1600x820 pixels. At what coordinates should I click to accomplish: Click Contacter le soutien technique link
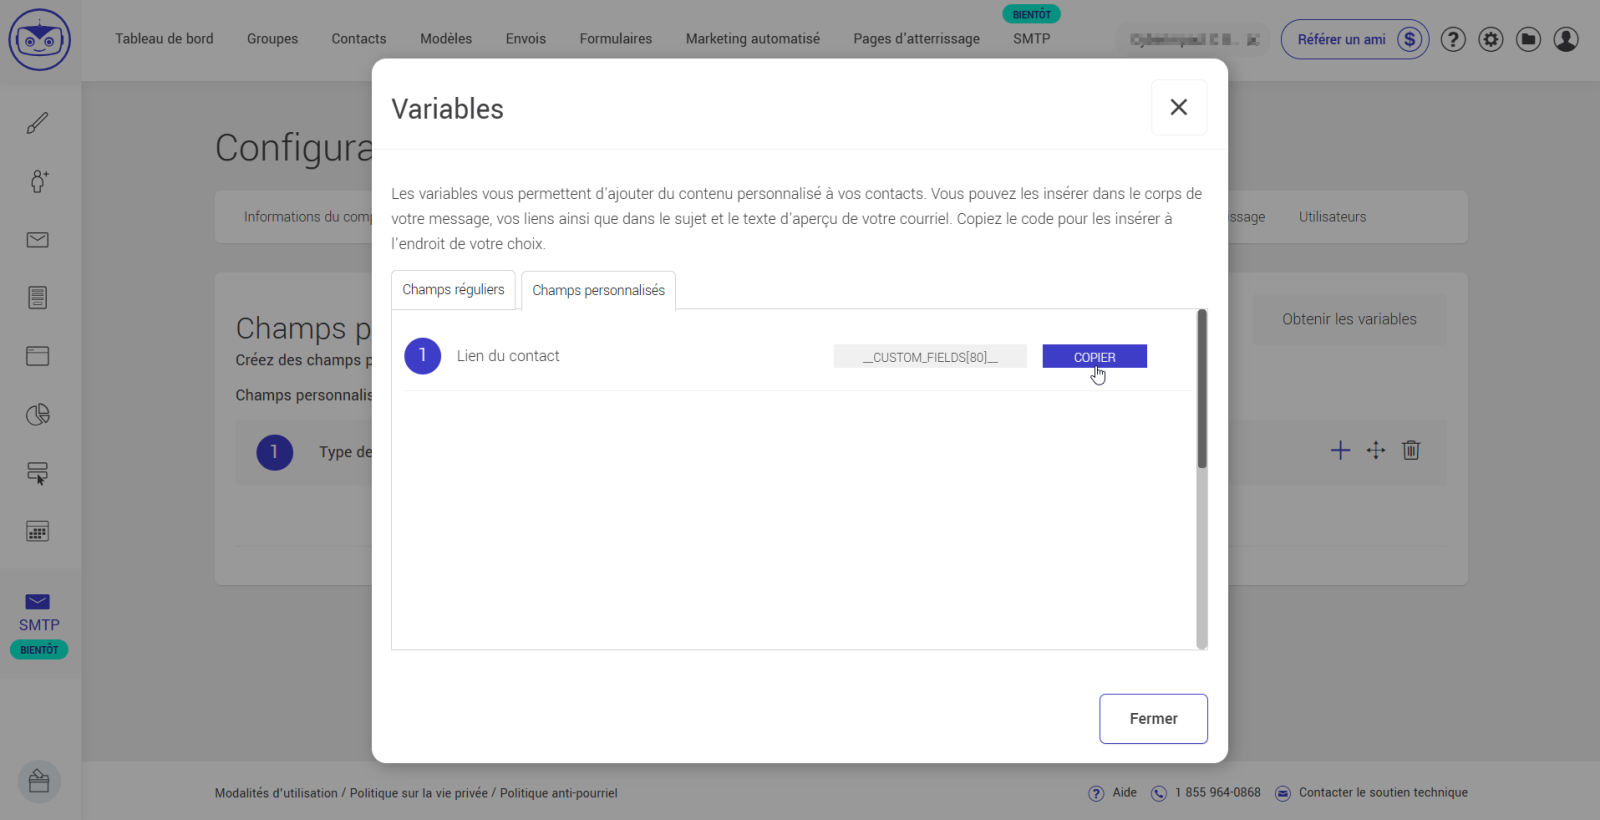[x=1384, y=793]
